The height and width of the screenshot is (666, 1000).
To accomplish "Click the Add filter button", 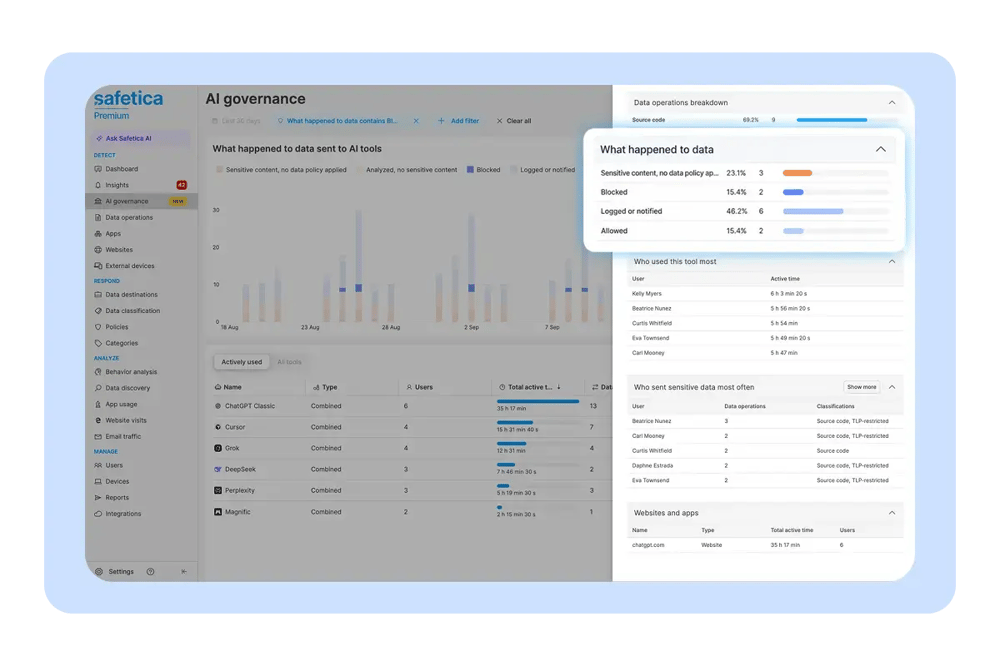I will (459, 121).
